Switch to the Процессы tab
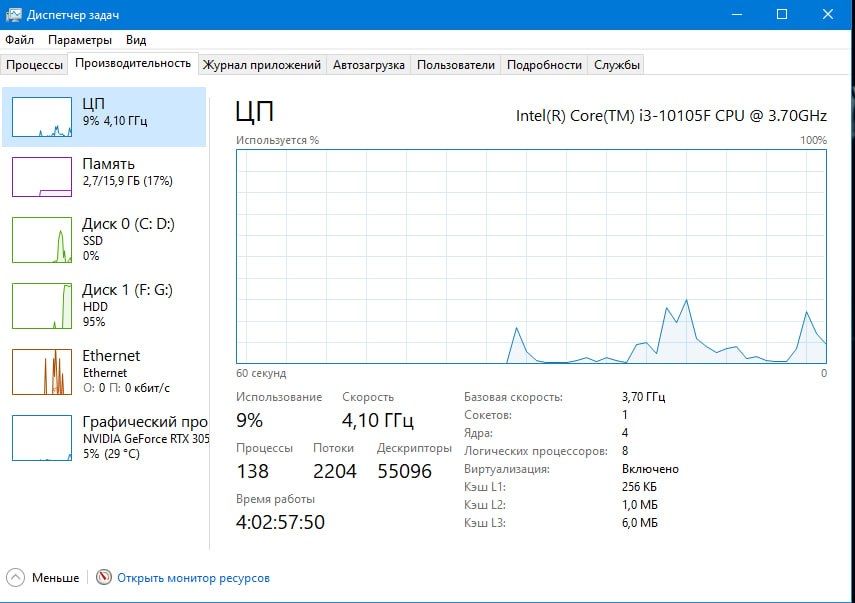Screen dimensions: 855x603 coord(34,65)
